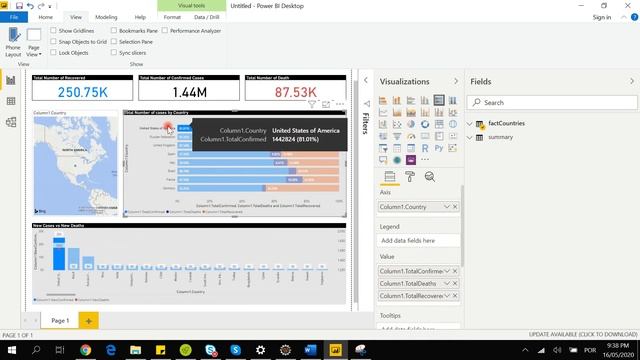Switch to Model view in left sidebar

pos(11,122)
